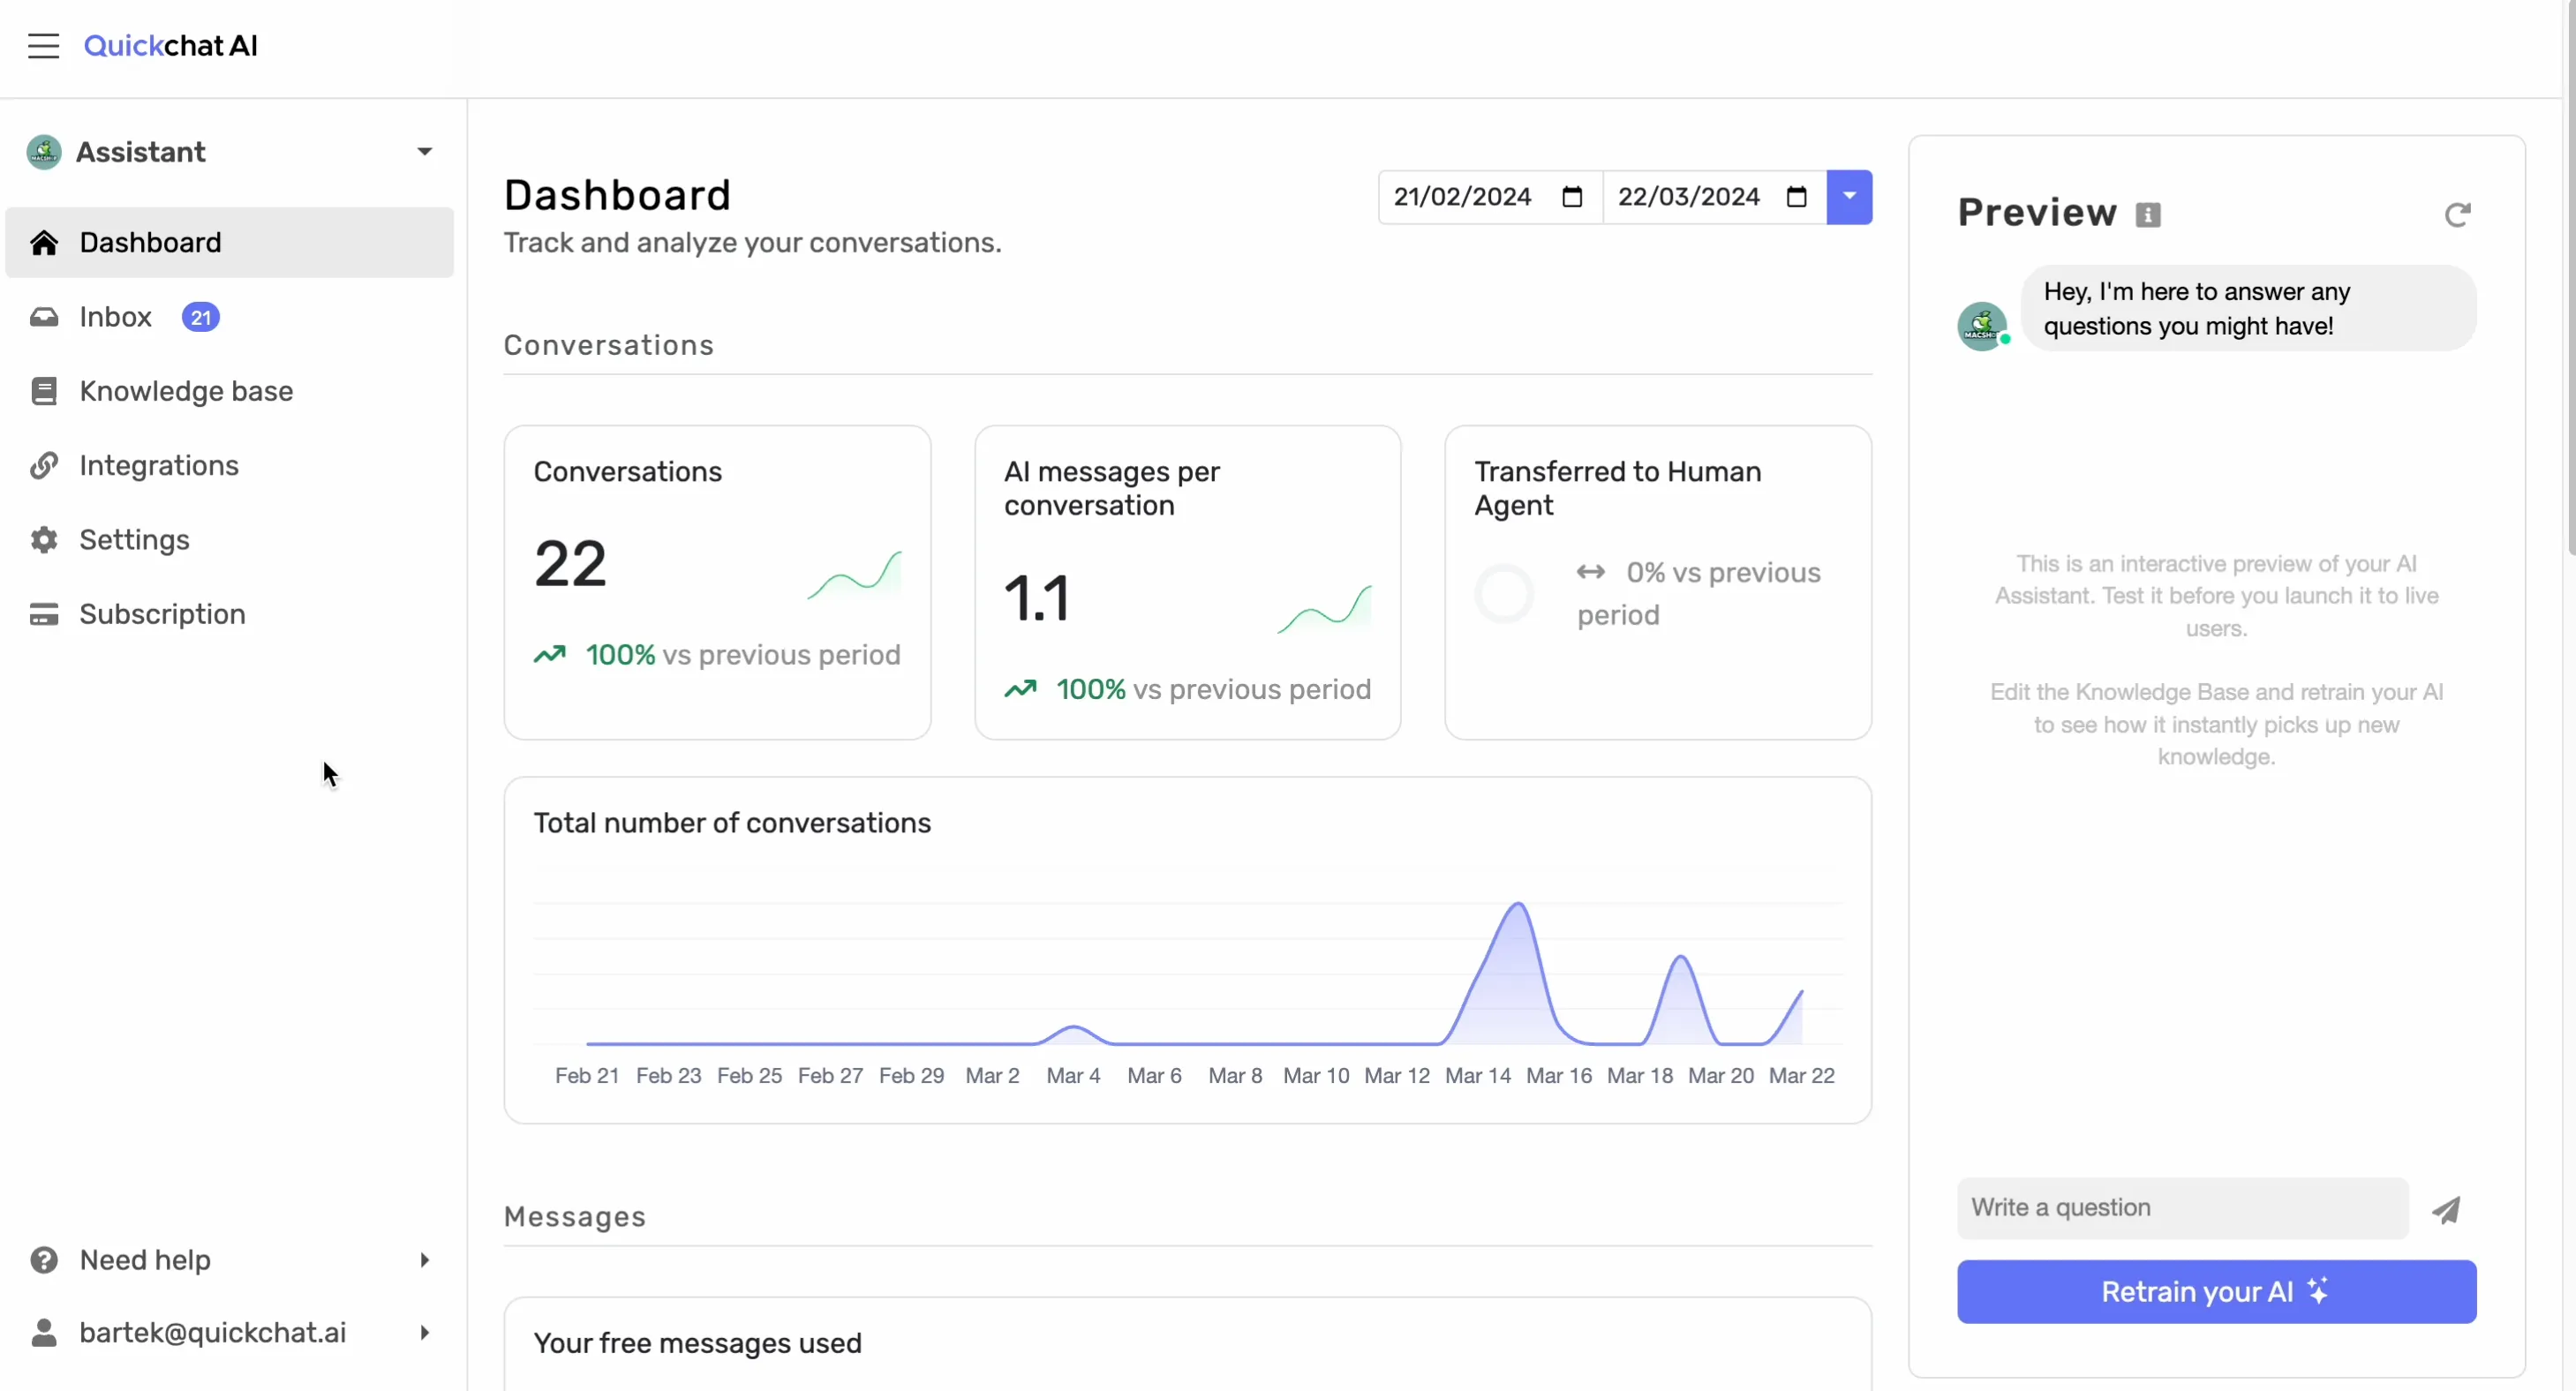Click the green trend-up icon under Conversations
The height and width of the screenshot is (1391, 2576).
point(550,655)
